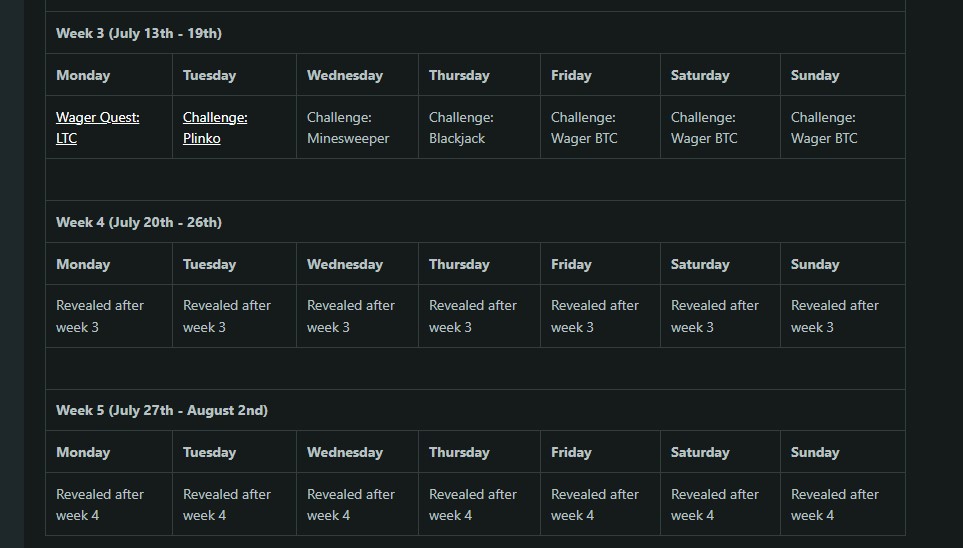The height and width of the screenshot is (548, 963).
Task: Select Sunday's 'Revealed after week 3' cell
Action: [843, 316]
